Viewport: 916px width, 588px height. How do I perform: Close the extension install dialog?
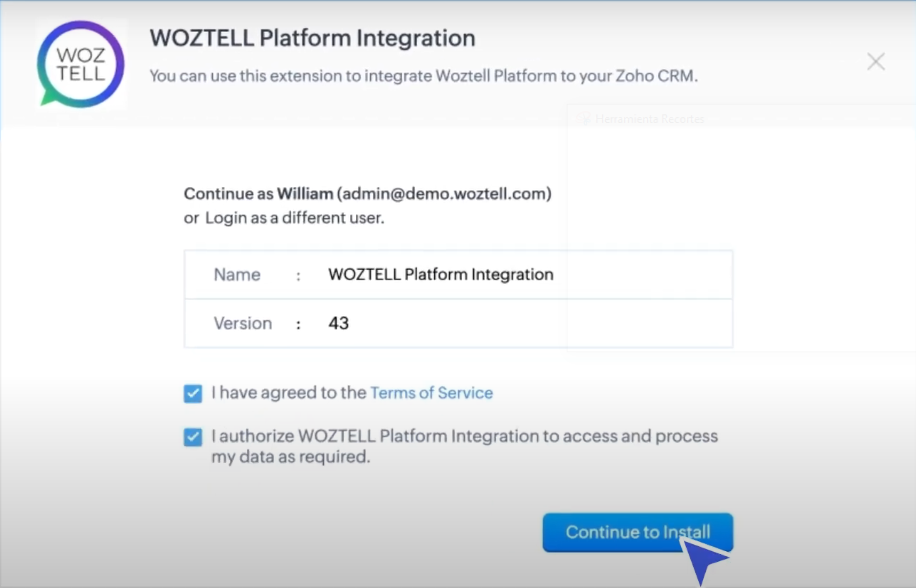[x=875, y=61]
